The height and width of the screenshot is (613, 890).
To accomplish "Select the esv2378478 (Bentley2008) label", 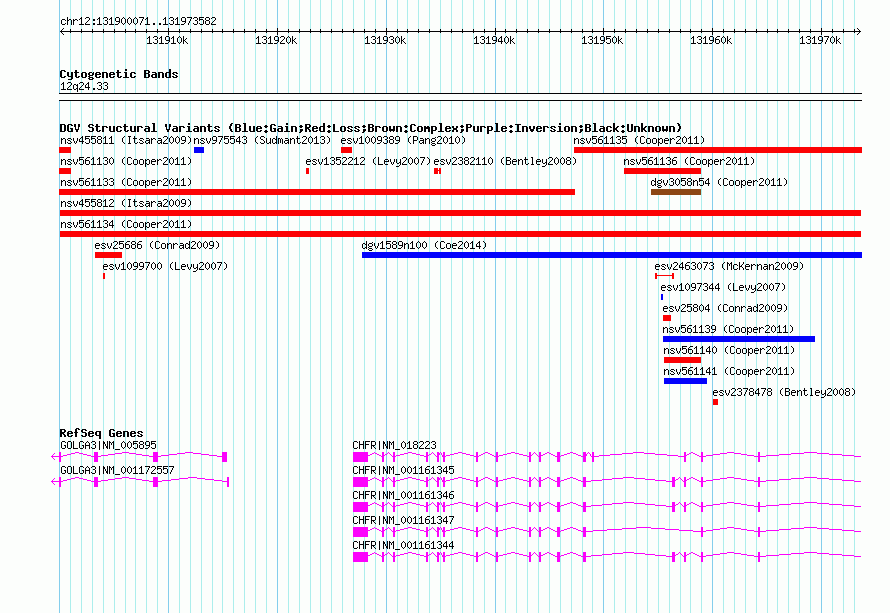I will coord(784,392).
